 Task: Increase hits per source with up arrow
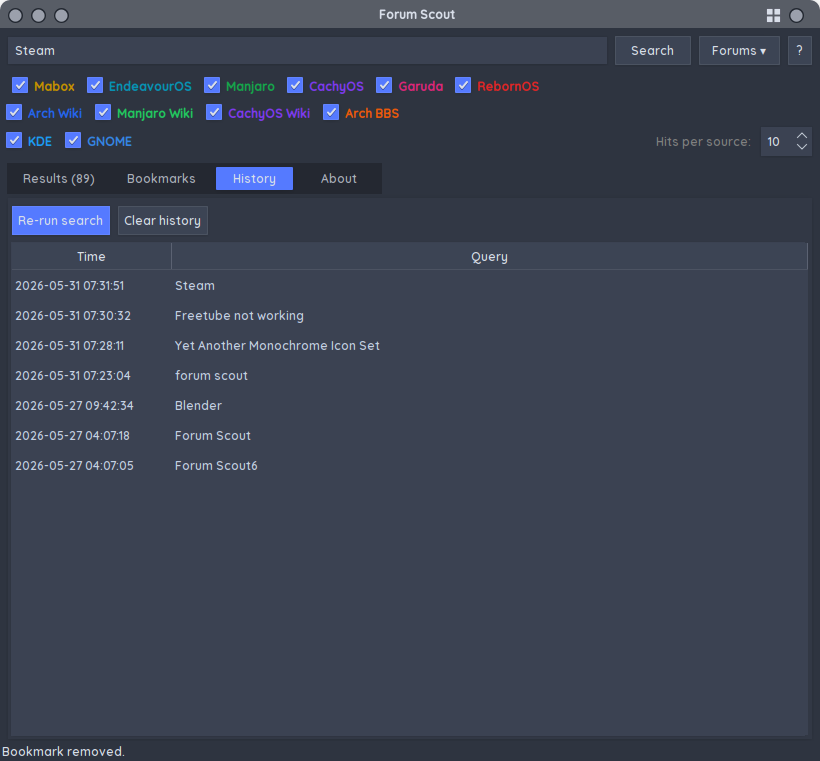801,135
